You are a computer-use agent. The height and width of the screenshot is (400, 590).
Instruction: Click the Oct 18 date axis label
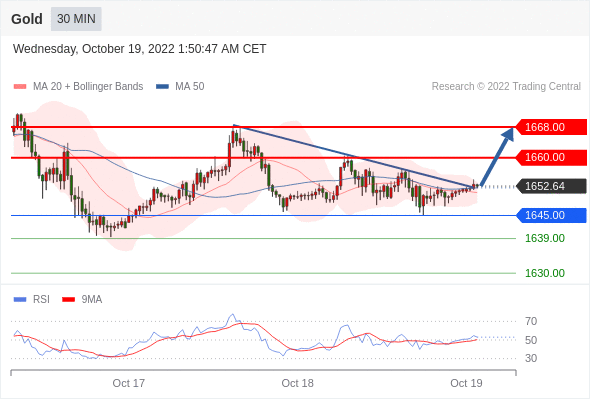tap(297, 383)
